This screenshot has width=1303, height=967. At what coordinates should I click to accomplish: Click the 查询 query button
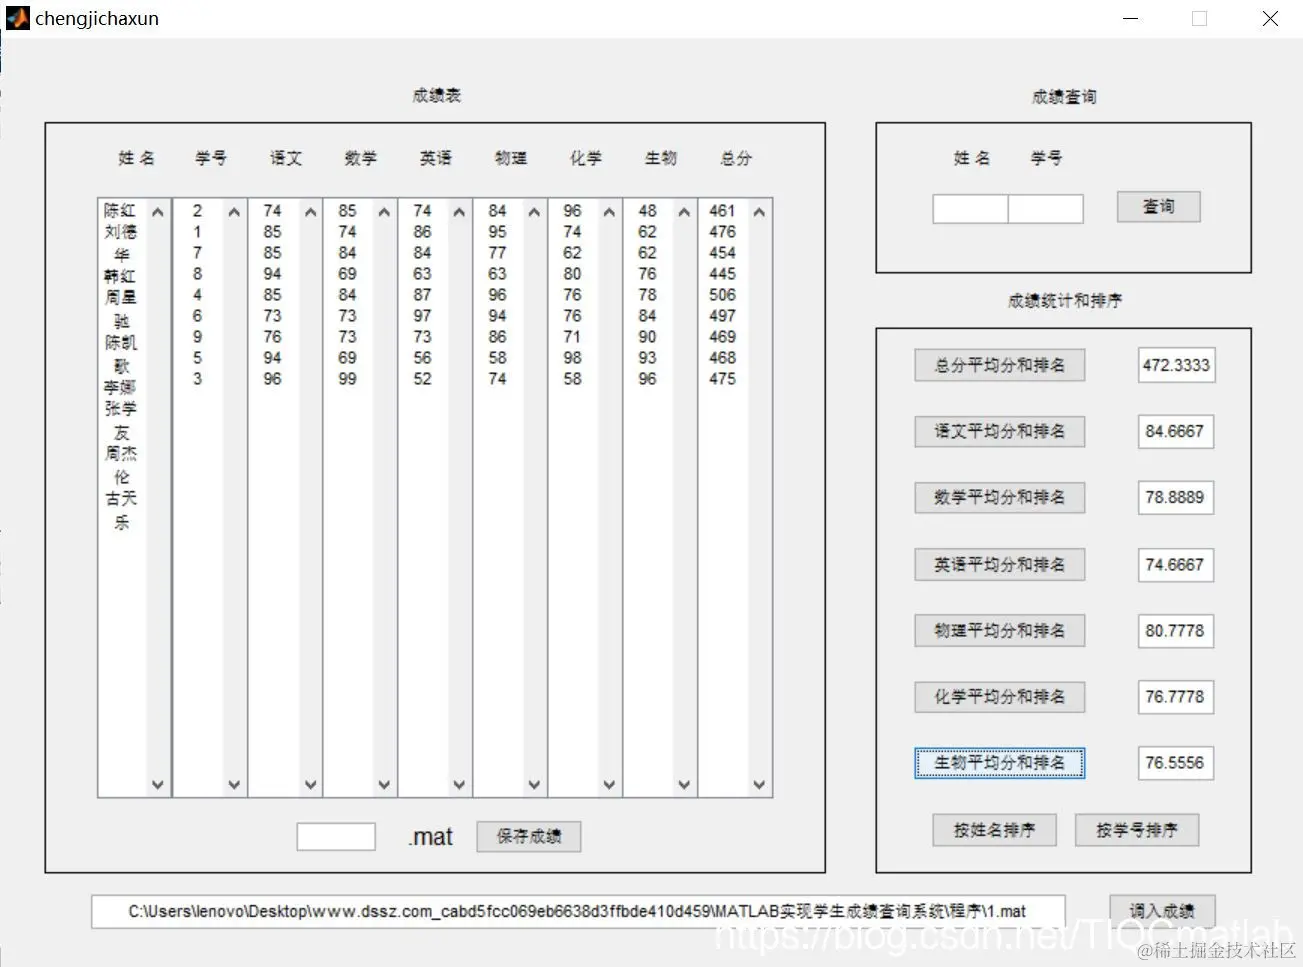point(1157,207)
